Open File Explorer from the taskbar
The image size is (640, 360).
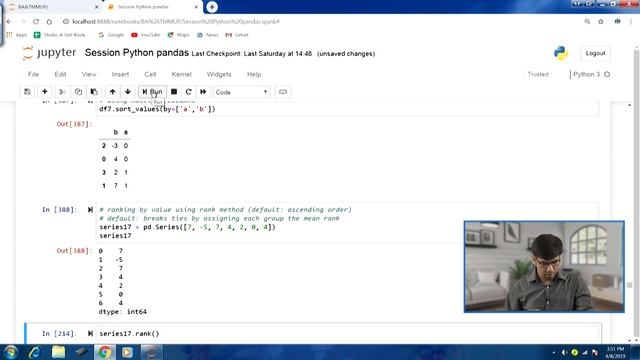(x=58, y=352)
